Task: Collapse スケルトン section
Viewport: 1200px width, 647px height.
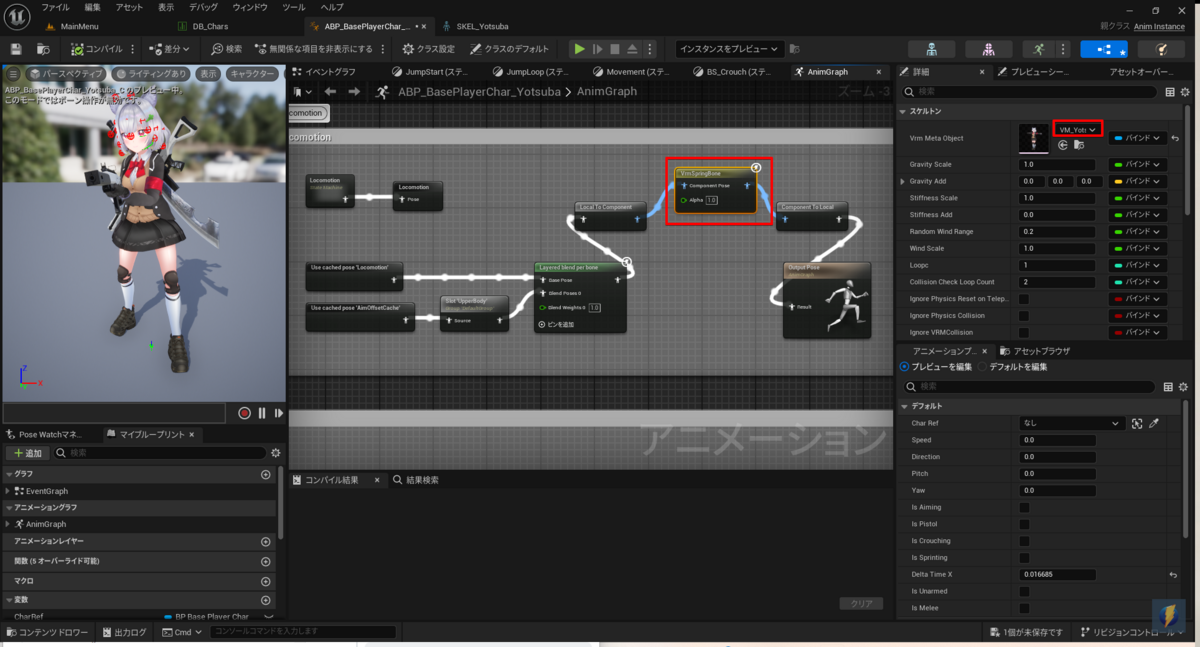Action: [903, 111]
